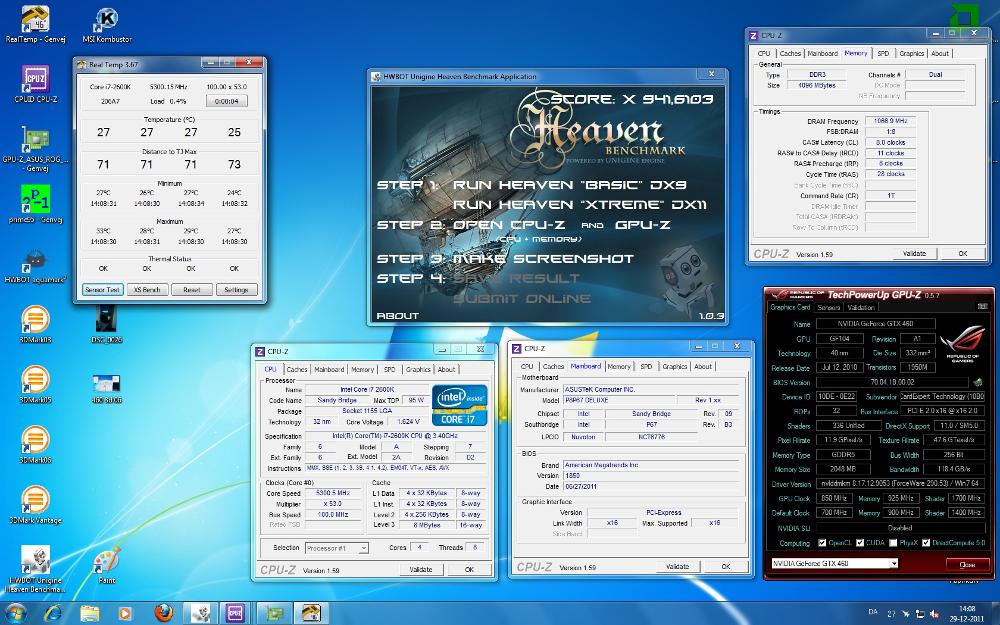The image size is (1000, 625).
Task: Click Validate in the CPU-Z CPU window
Action: (421, 570)
